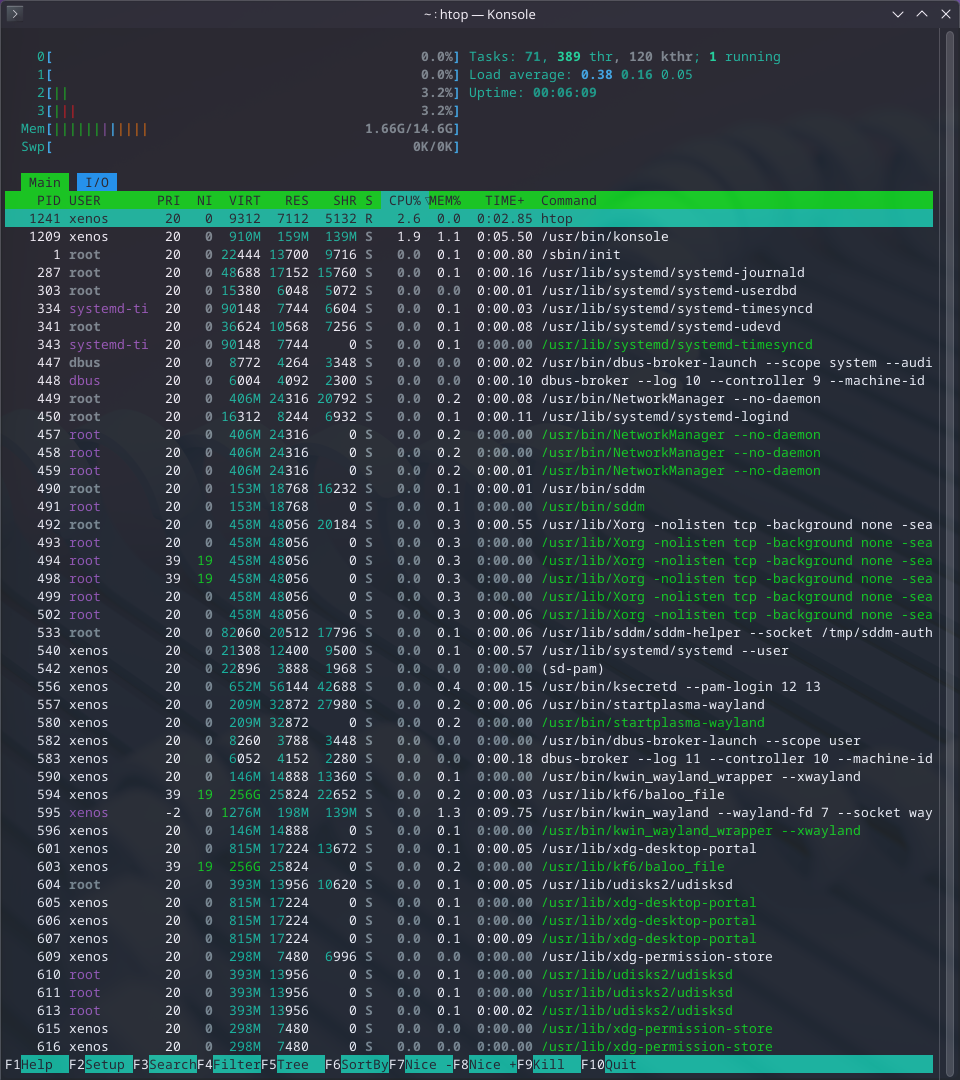Click the Uptime 00:06:09 readout
960x1080 pixels.
point(532,92)
